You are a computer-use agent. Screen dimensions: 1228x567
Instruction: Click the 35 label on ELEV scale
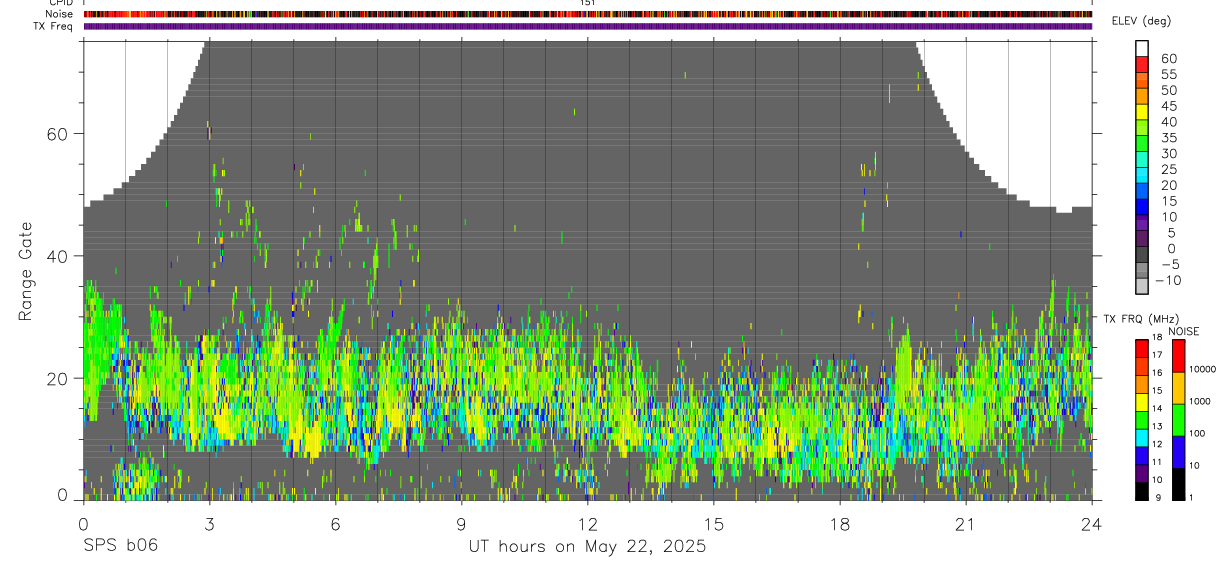click(x=1168, y=138)
